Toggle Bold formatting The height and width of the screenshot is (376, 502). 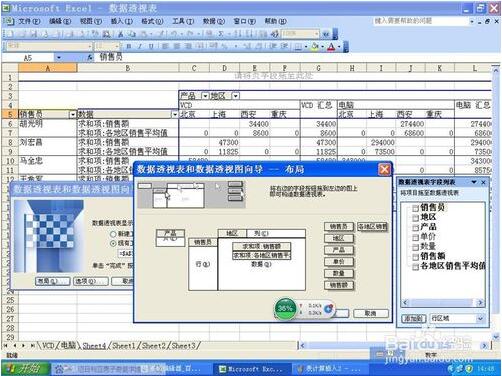(128, 46)
